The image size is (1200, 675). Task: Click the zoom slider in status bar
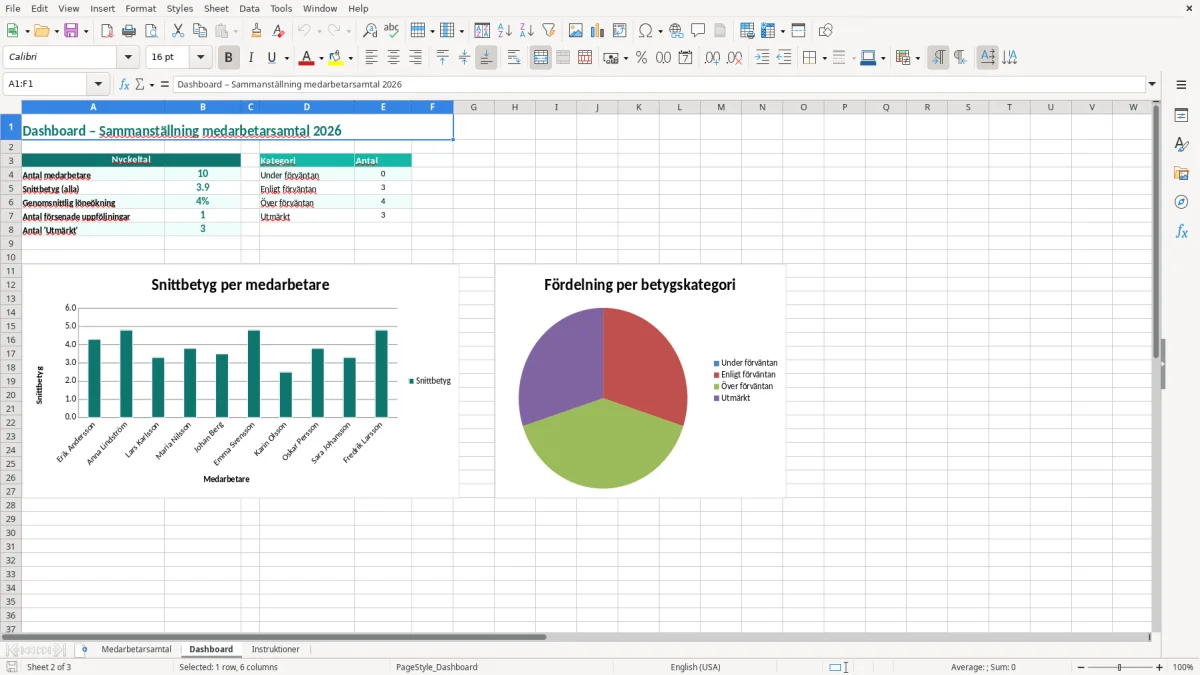pyautogui.click(x=1119, y=667)
